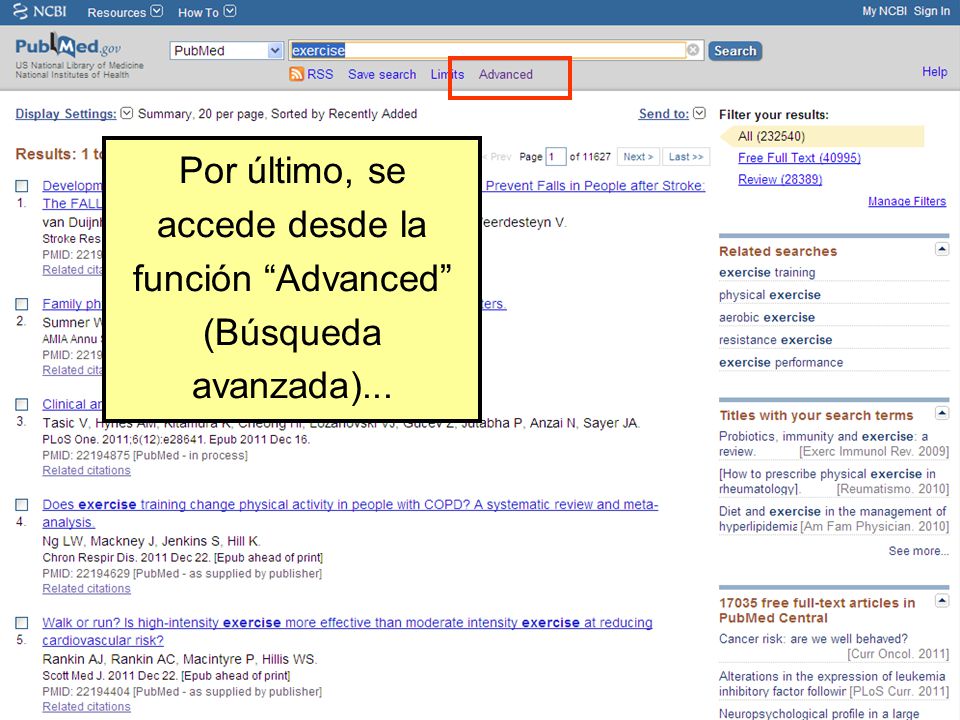Select checkbox for result 1
This screenshot has width=960, height=720.
click(x=21, y=186)
